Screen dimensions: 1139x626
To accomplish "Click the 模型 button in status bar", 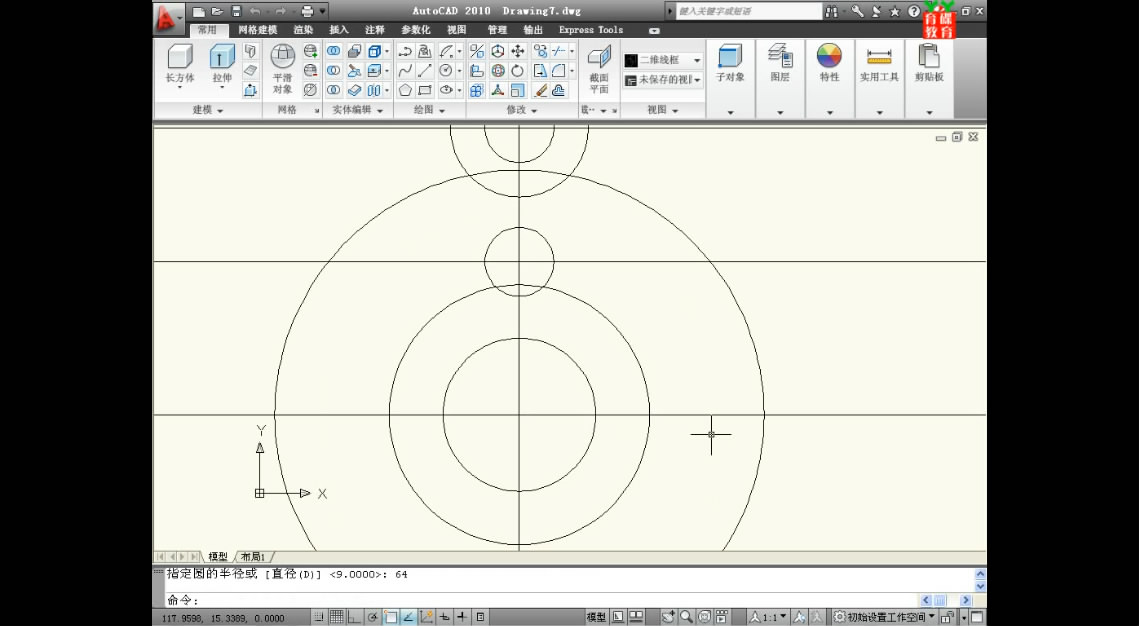I will pyautogui.click(x=596, y=617).
